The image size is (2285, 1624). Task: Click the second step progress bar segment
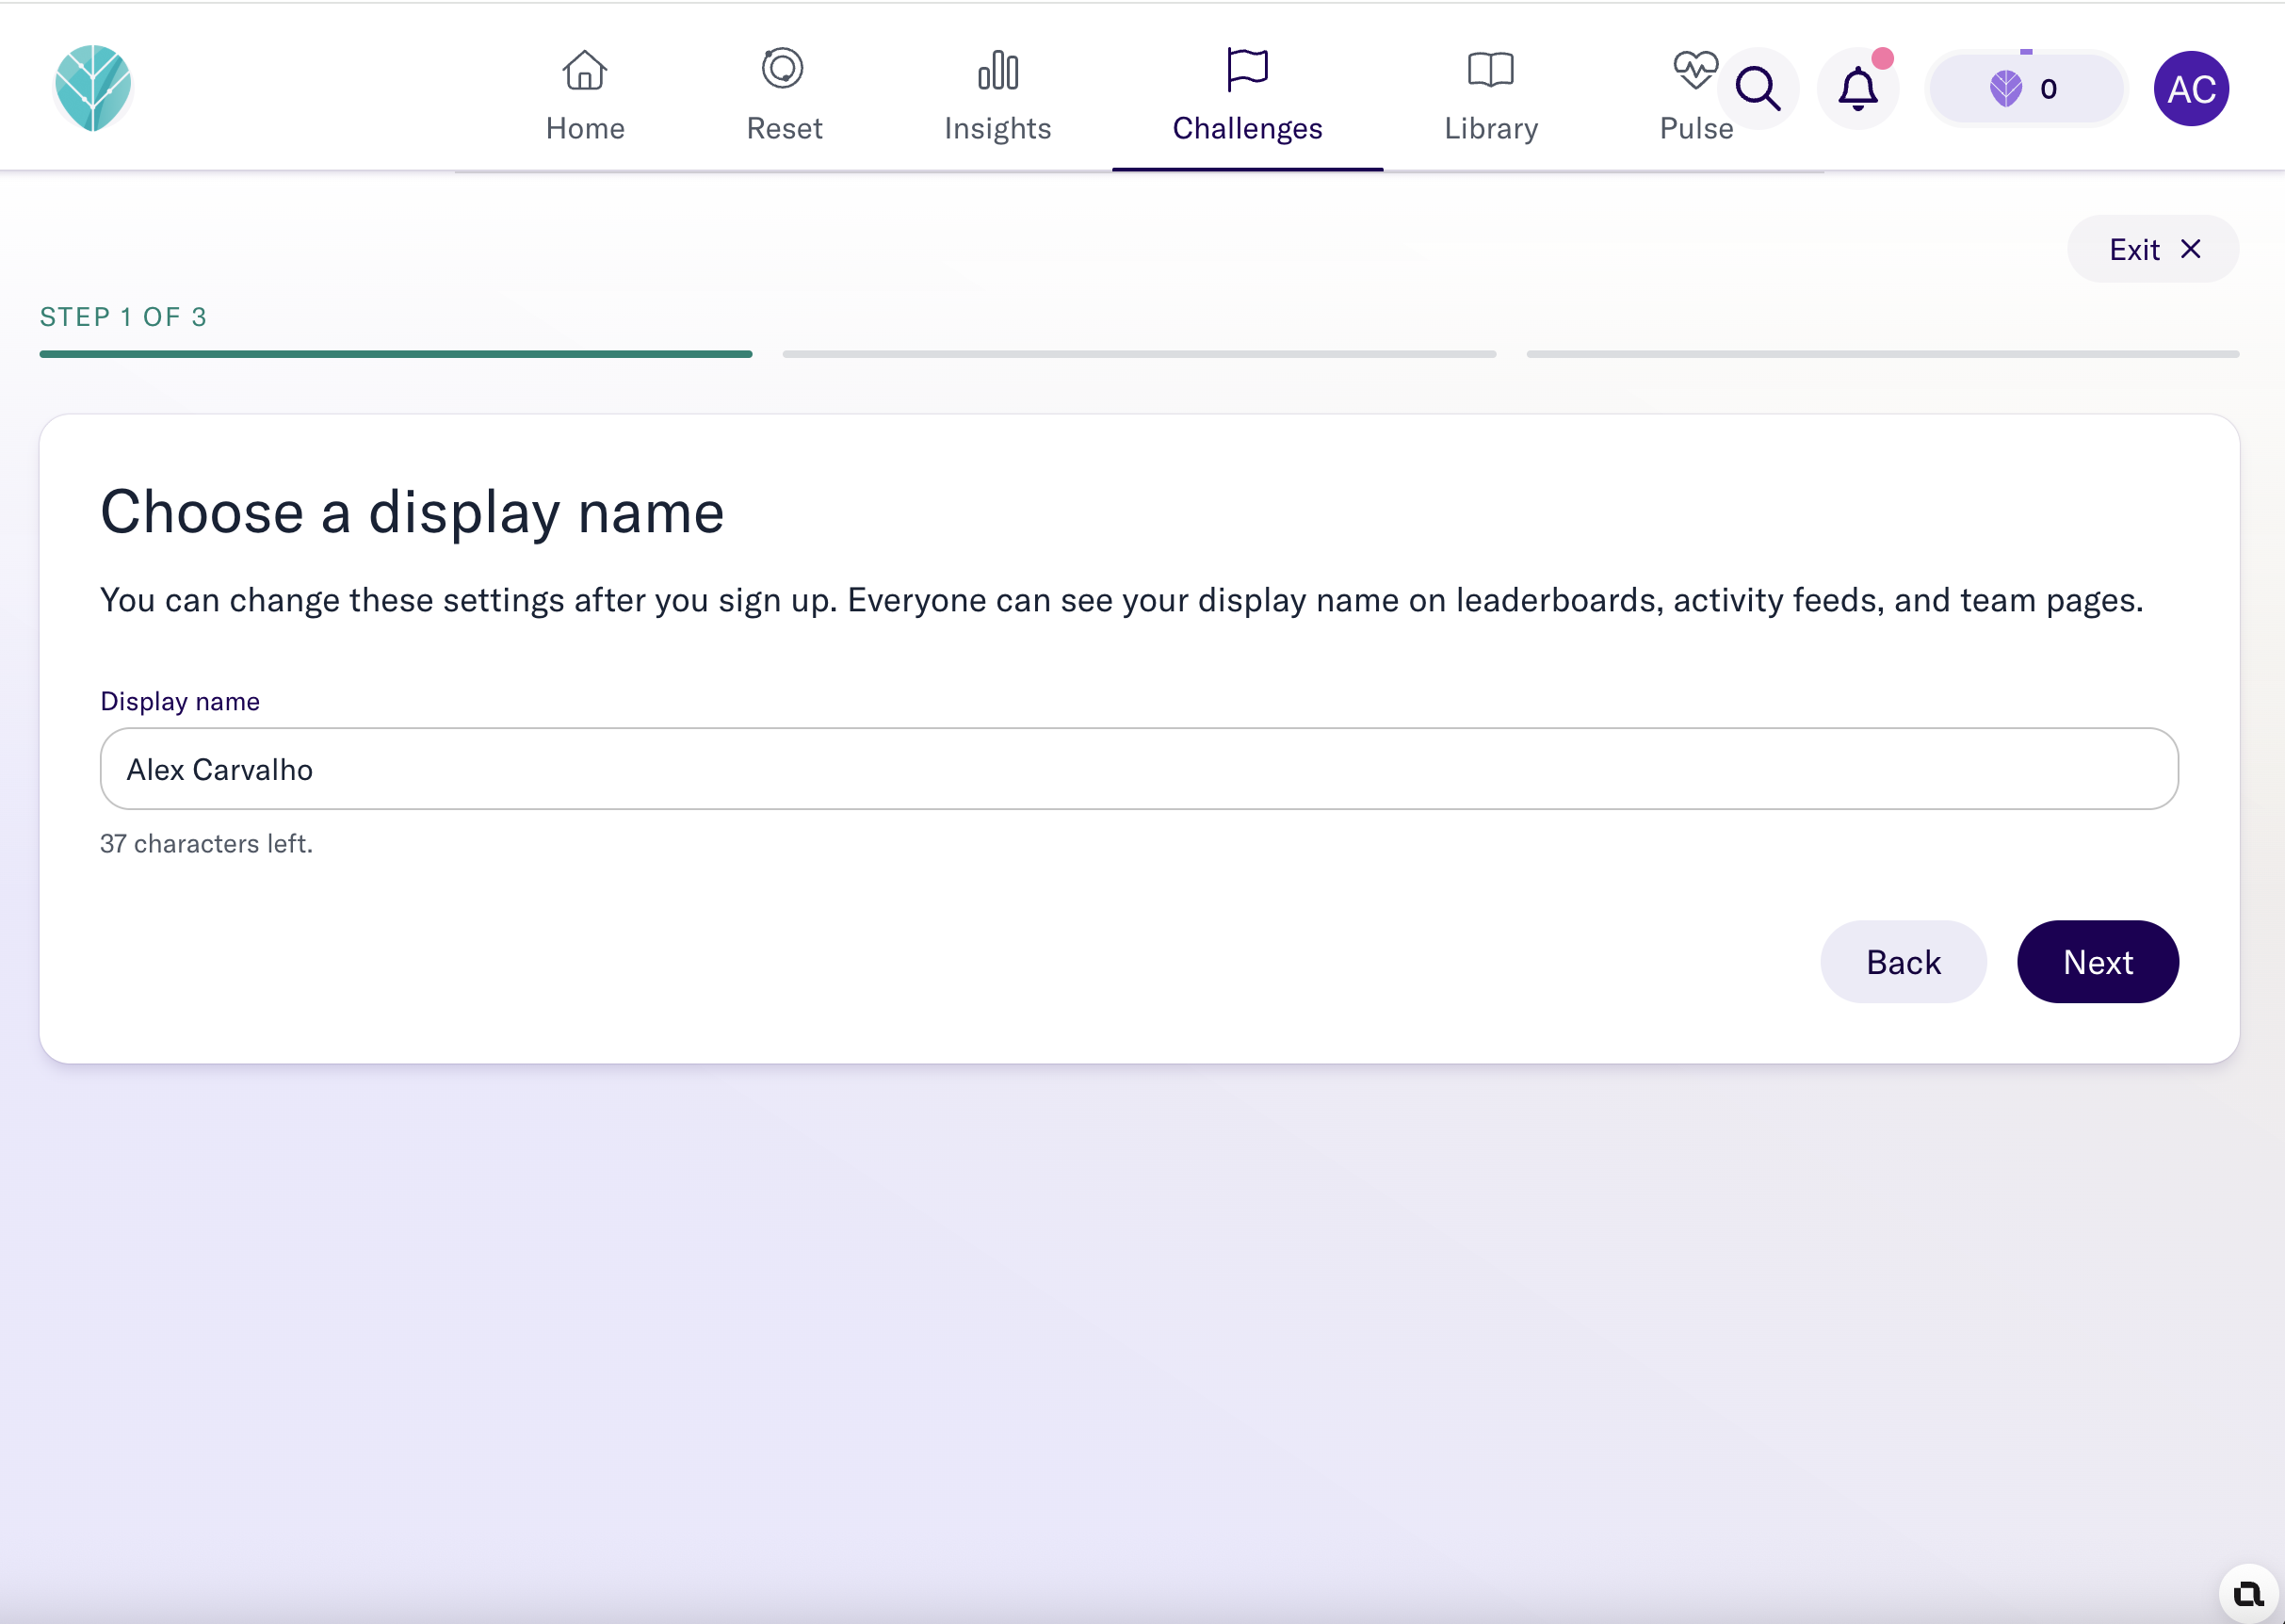[x=1139, y=354]
